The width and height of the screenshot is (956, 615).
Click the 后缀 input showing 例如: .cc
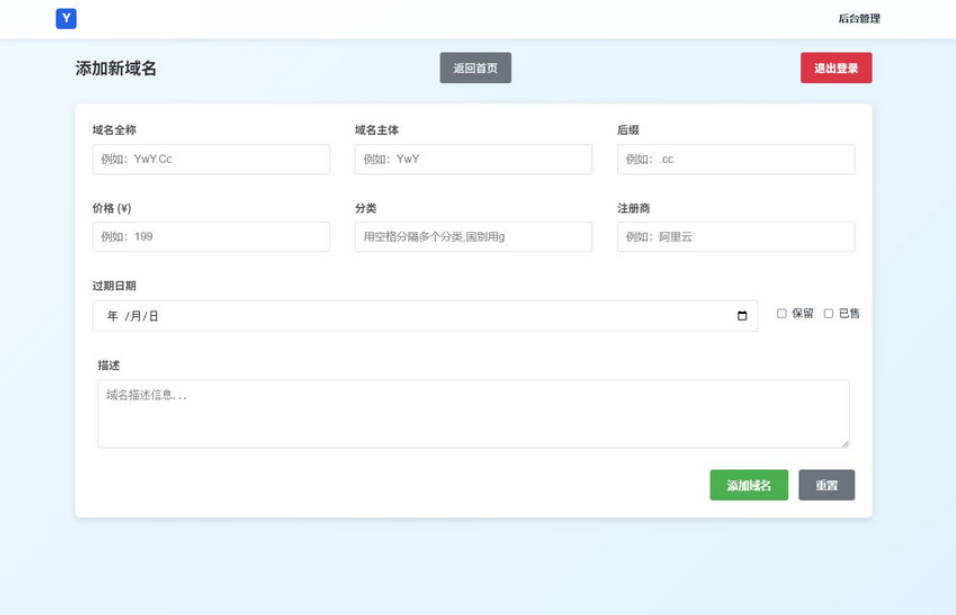[x=736, y=158]
